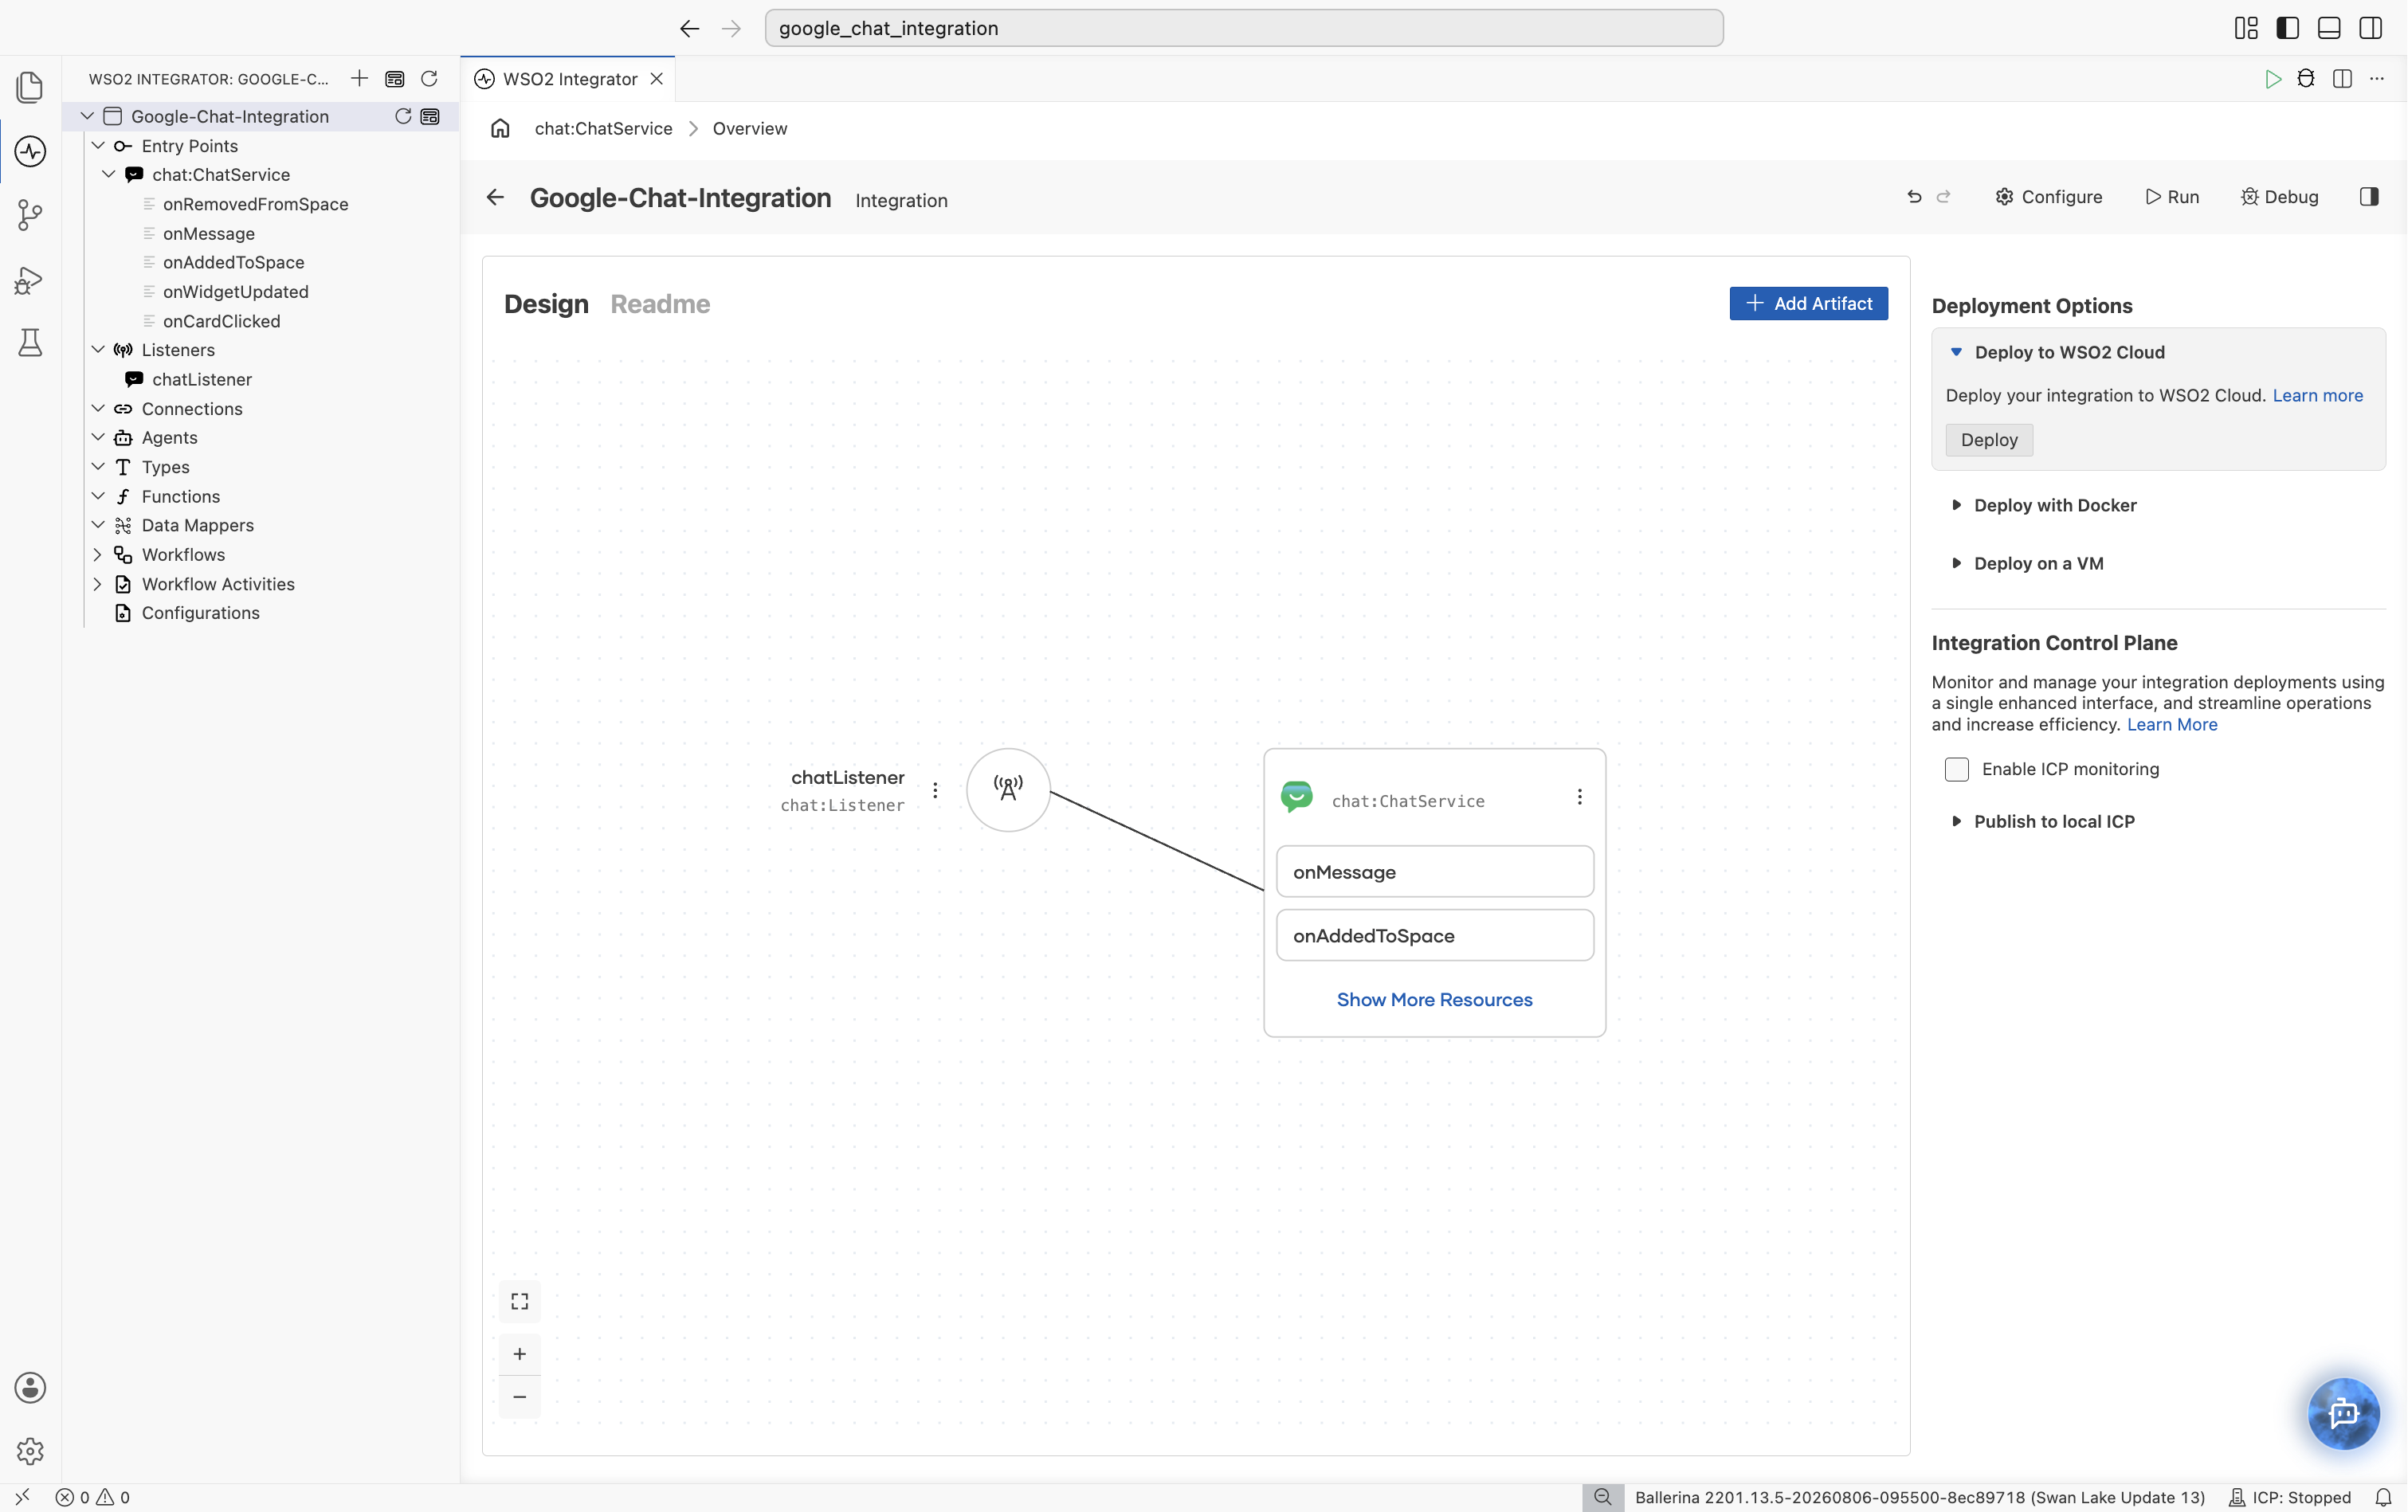Open the Testing flask icon
This screenshot has height=1512, width=2408.
pyautogui.click(x=30, y=343)
